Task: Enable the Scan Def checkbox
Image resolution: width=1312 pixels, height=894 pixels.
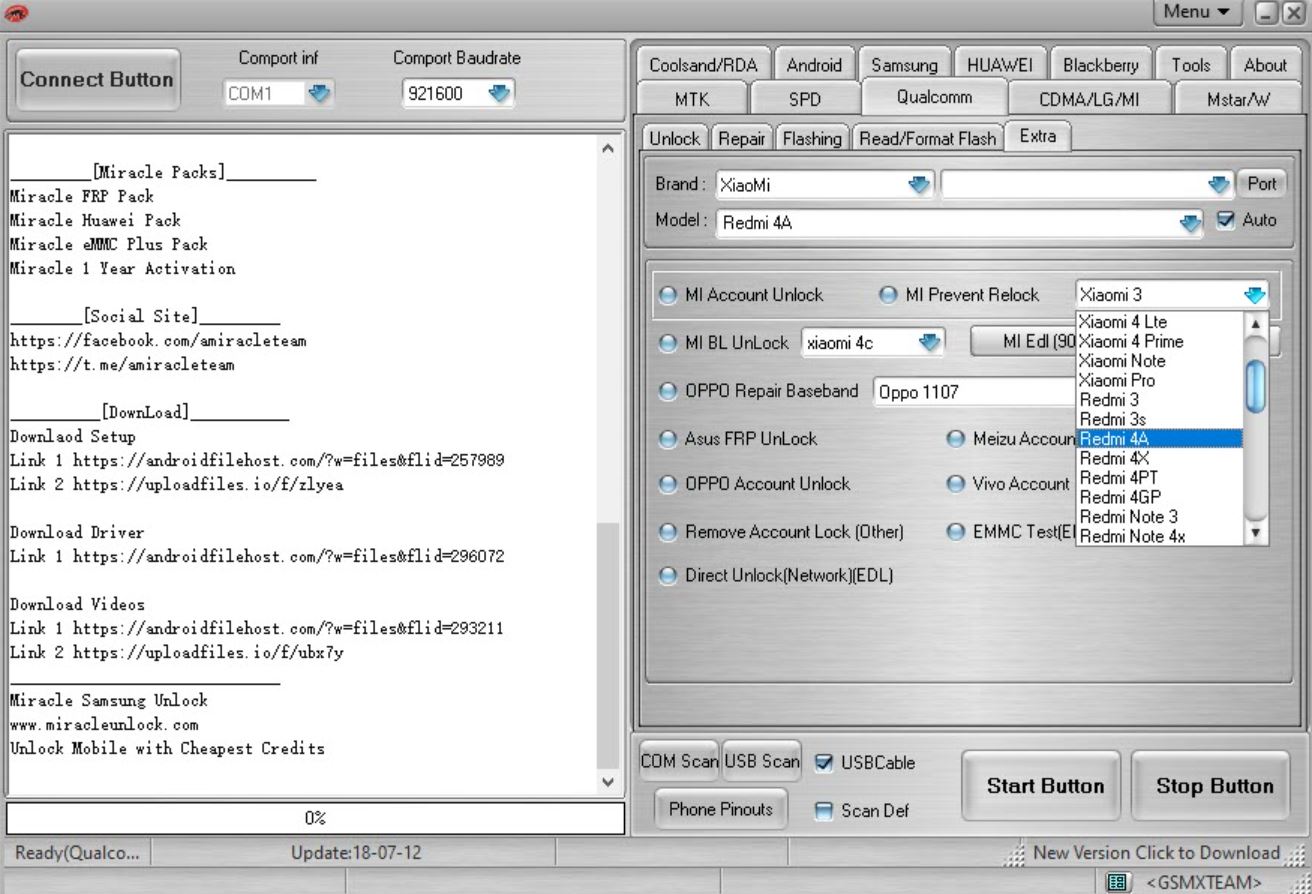Action: click(x=824, y=811)
